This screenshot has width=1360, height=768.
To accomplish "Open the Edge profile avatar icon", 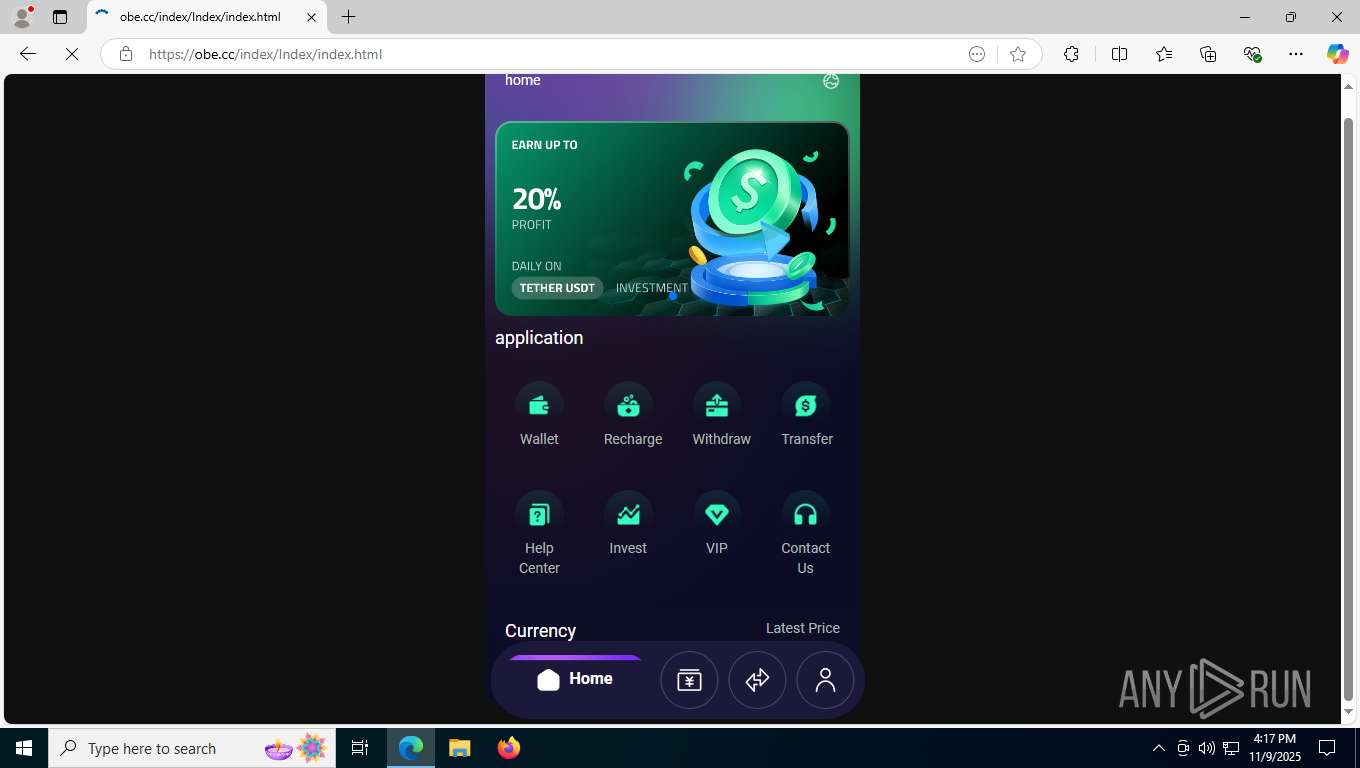I will tap(22, 17).
